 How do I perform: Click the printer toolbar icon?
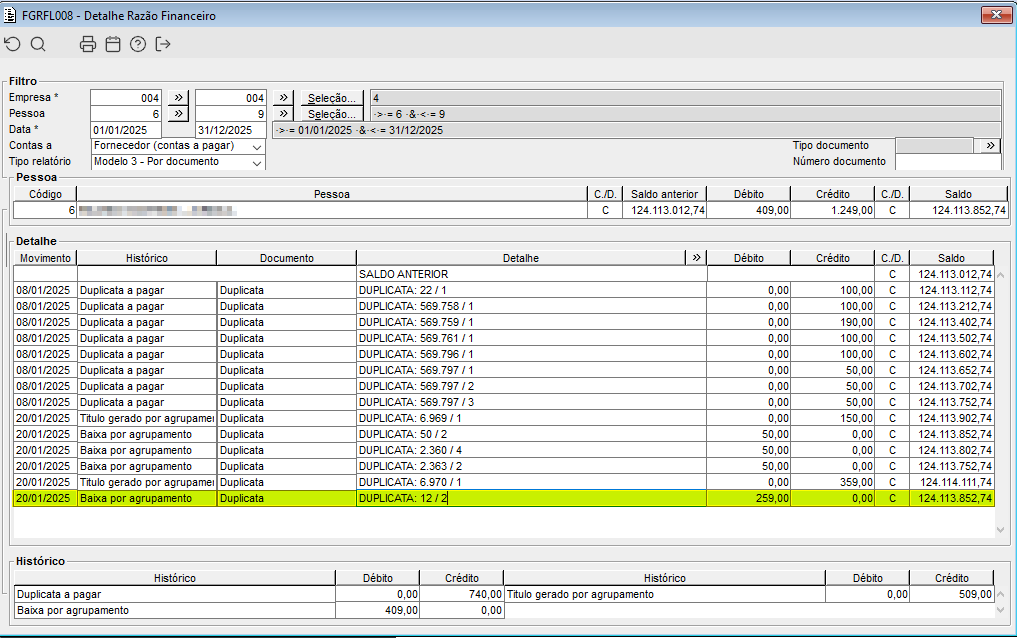pos(88,44)
